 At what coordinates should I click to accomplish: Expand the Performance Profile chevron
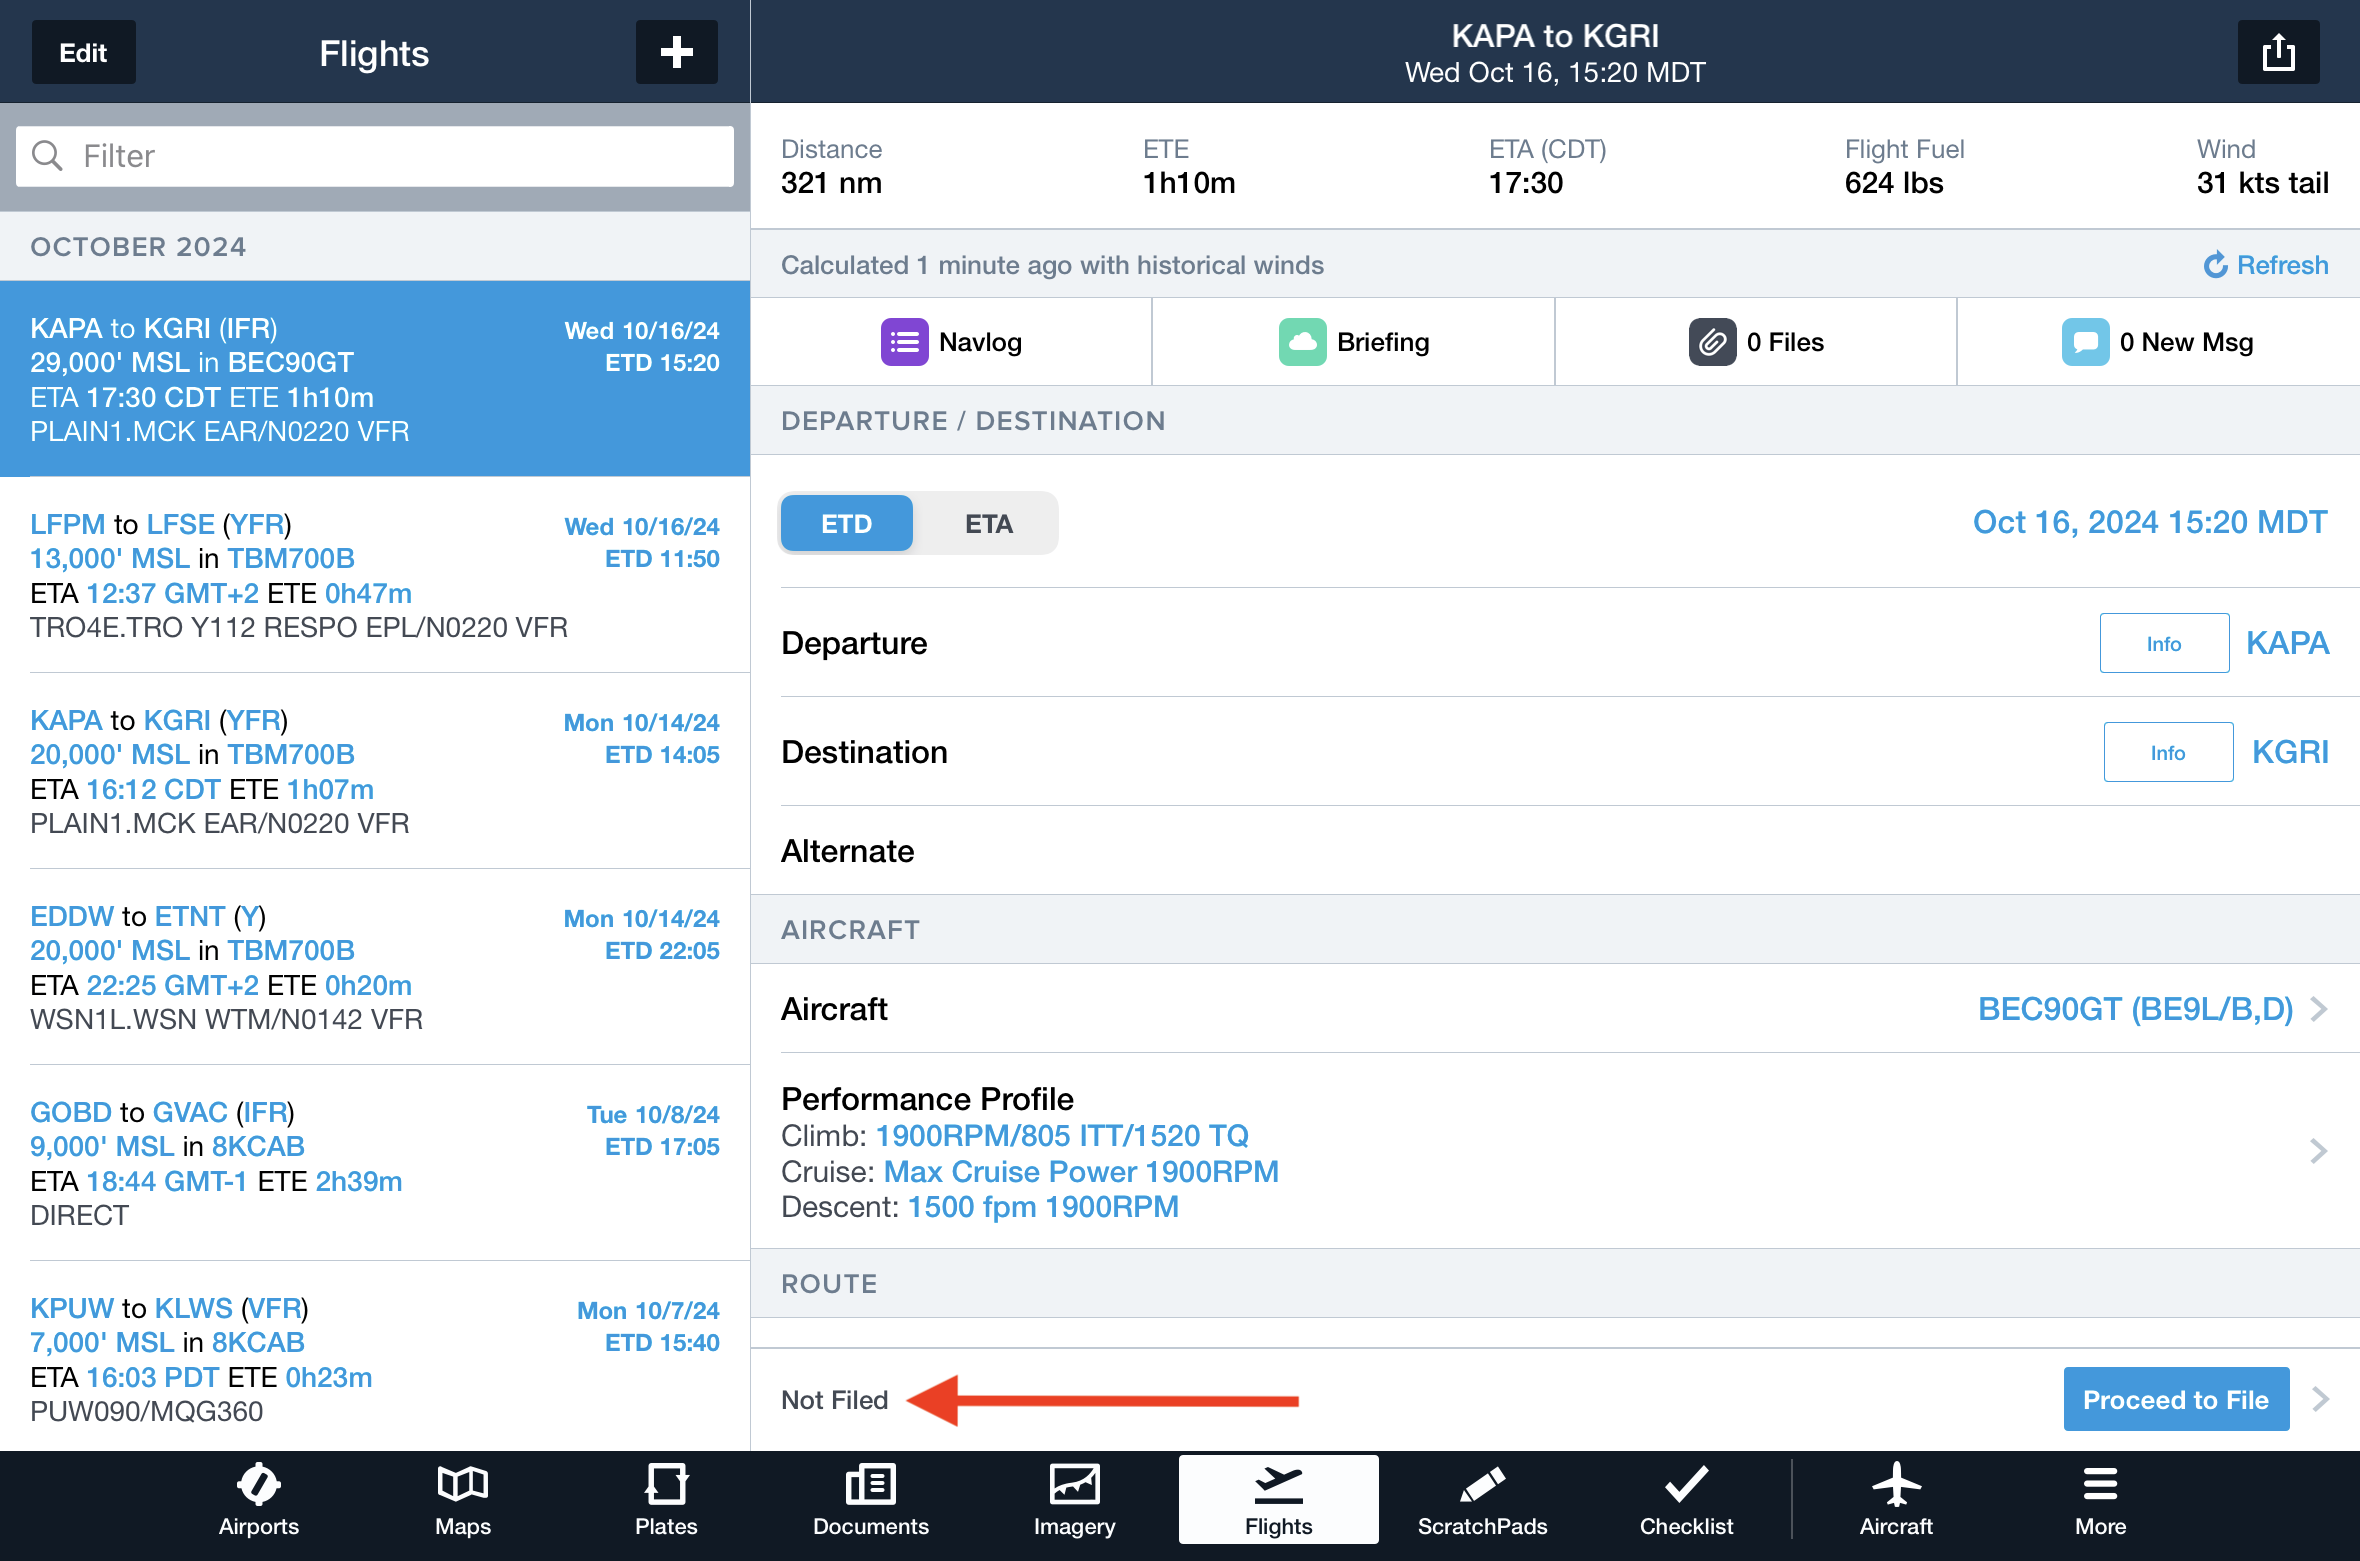(x=2319, y=1151)
